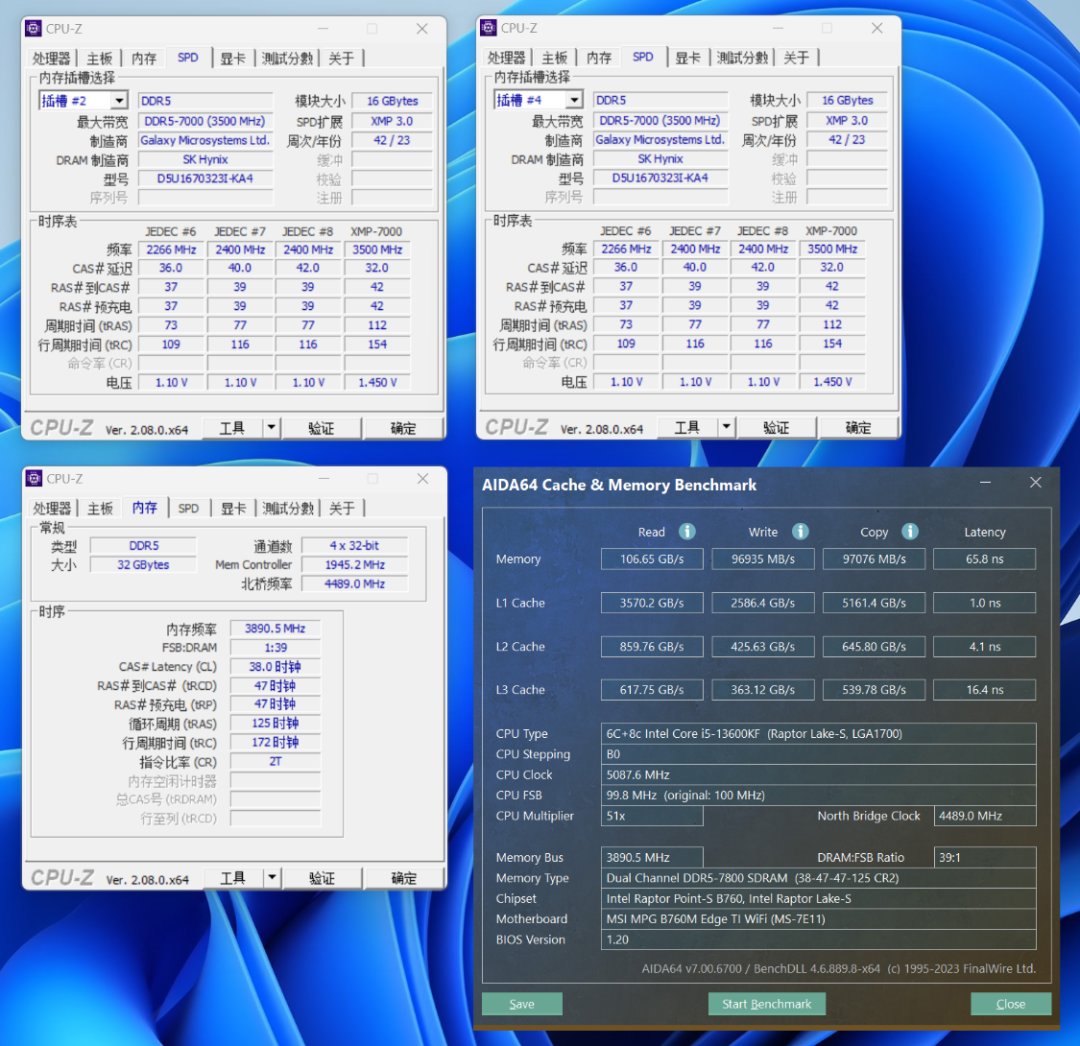Click Close button at bottom of AIDA64
This screenshot has width=1080, height=1046.
pos(1010,1004)
